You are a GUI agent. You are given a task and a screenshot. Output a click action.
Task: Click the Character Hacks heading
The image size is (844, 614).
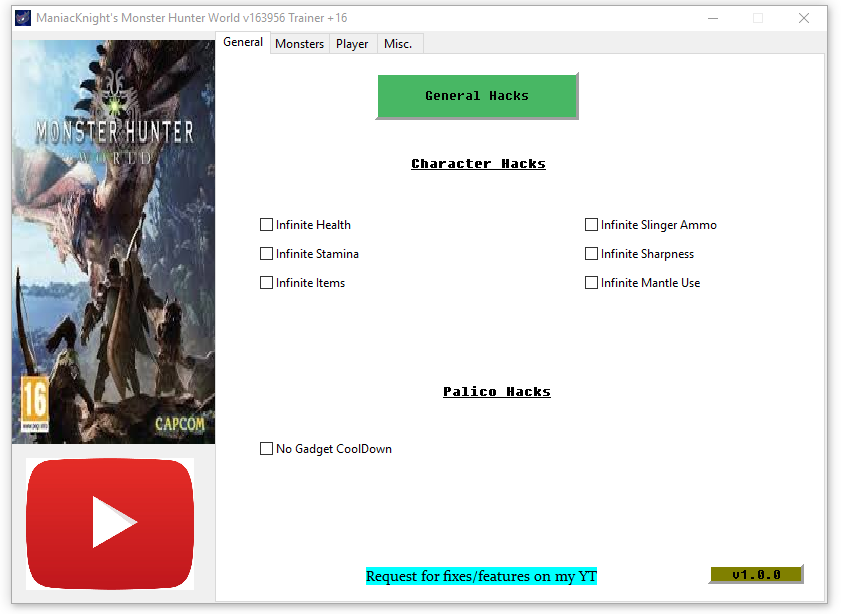pyautogui.click(x=479, y=164)
